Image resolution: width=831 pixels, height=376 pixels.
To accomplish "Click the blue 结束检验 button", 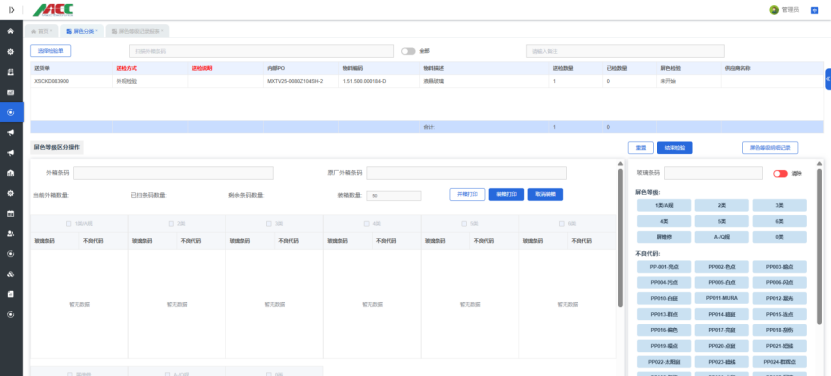I will (675, 148).
